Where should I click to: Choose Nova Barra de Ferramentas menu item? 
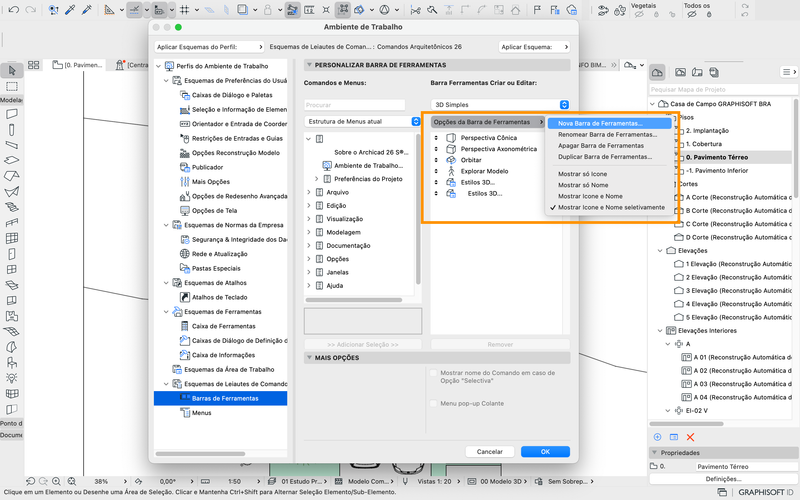coord(610,123)
